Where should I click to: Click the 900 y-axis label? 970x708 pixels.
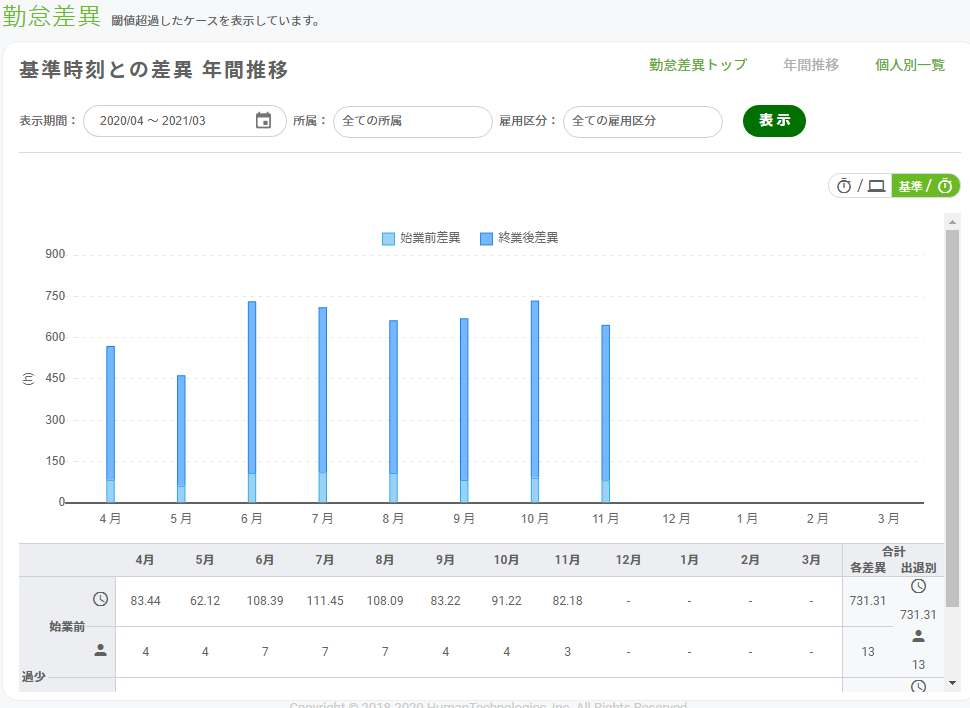click(x=55, y=254)
